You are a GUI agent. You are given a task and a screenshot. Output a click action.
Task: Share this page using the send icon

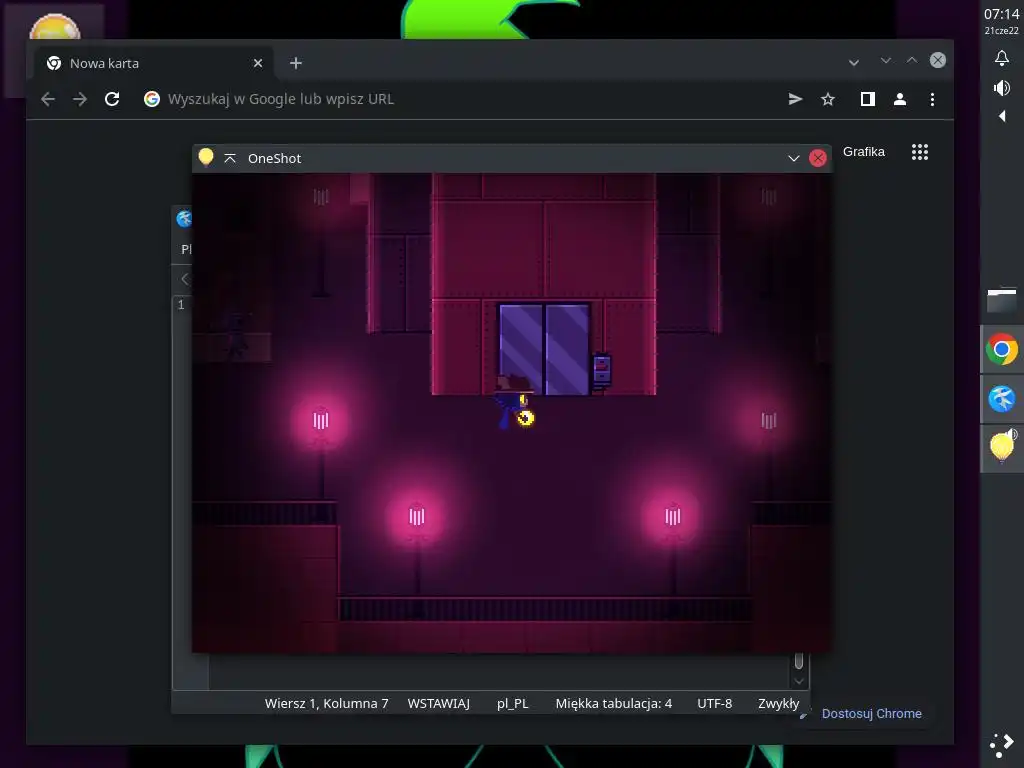point(795,99)
